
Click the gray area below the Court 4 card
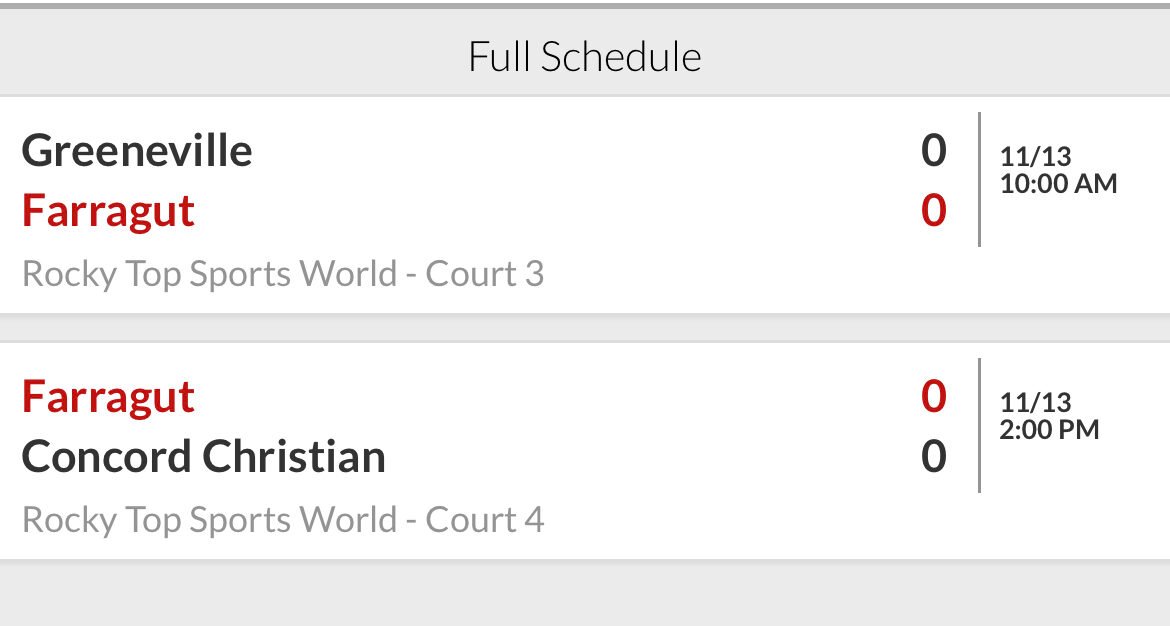pos(585,595)
